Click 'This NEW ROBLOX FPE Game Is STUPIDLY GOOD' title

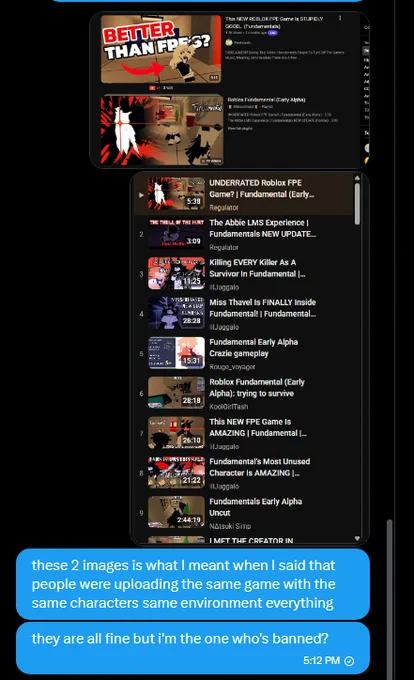[274, 22]
